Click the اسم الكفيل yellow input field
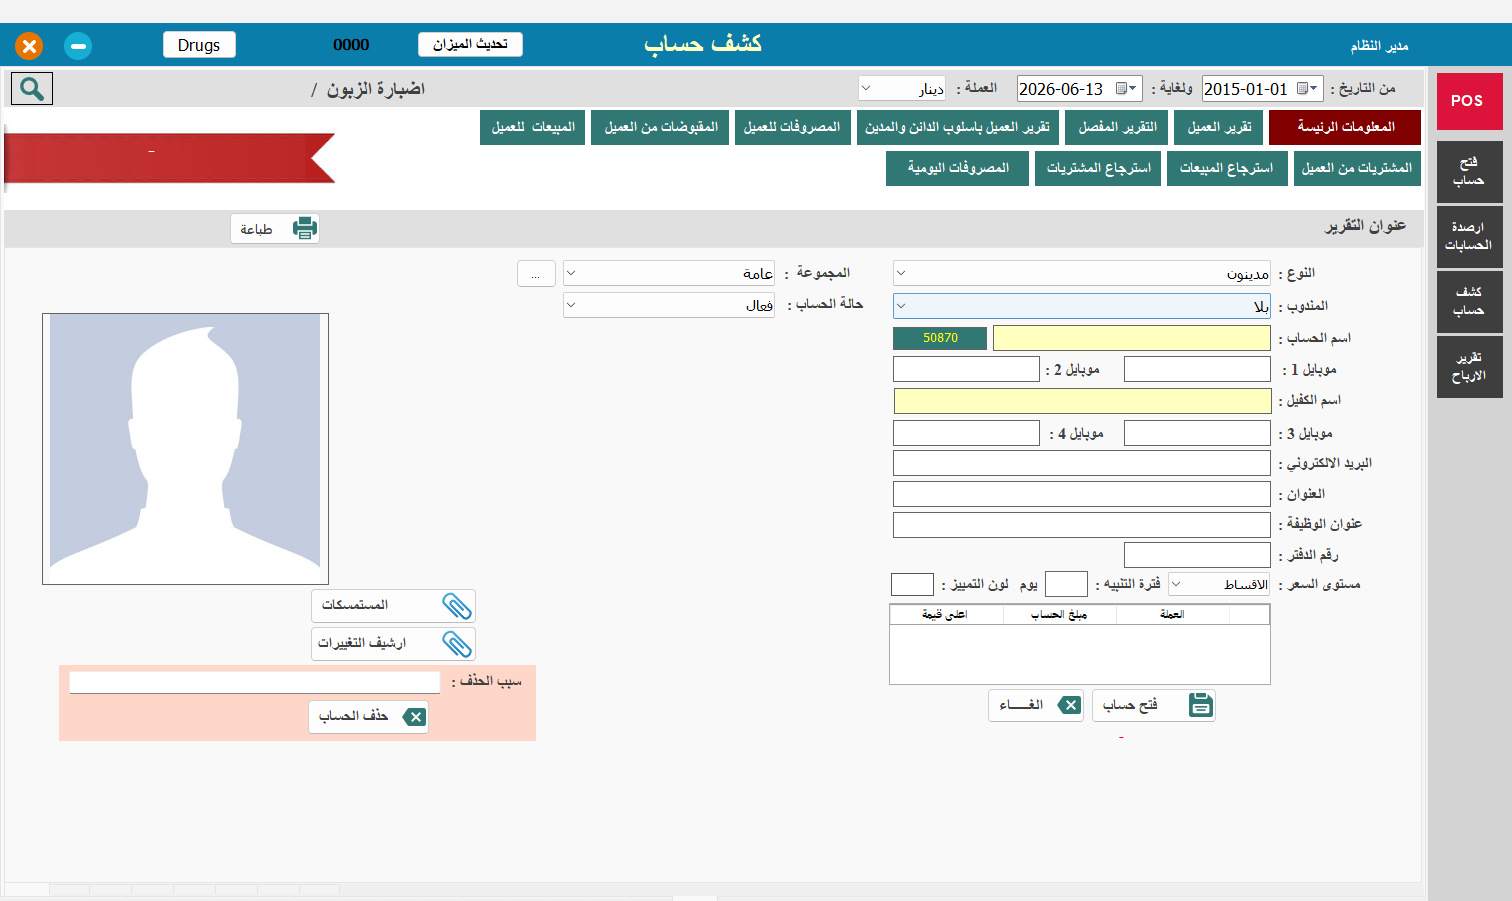Viewport: 1512px width, 901px height. (x=1082, y=401)
